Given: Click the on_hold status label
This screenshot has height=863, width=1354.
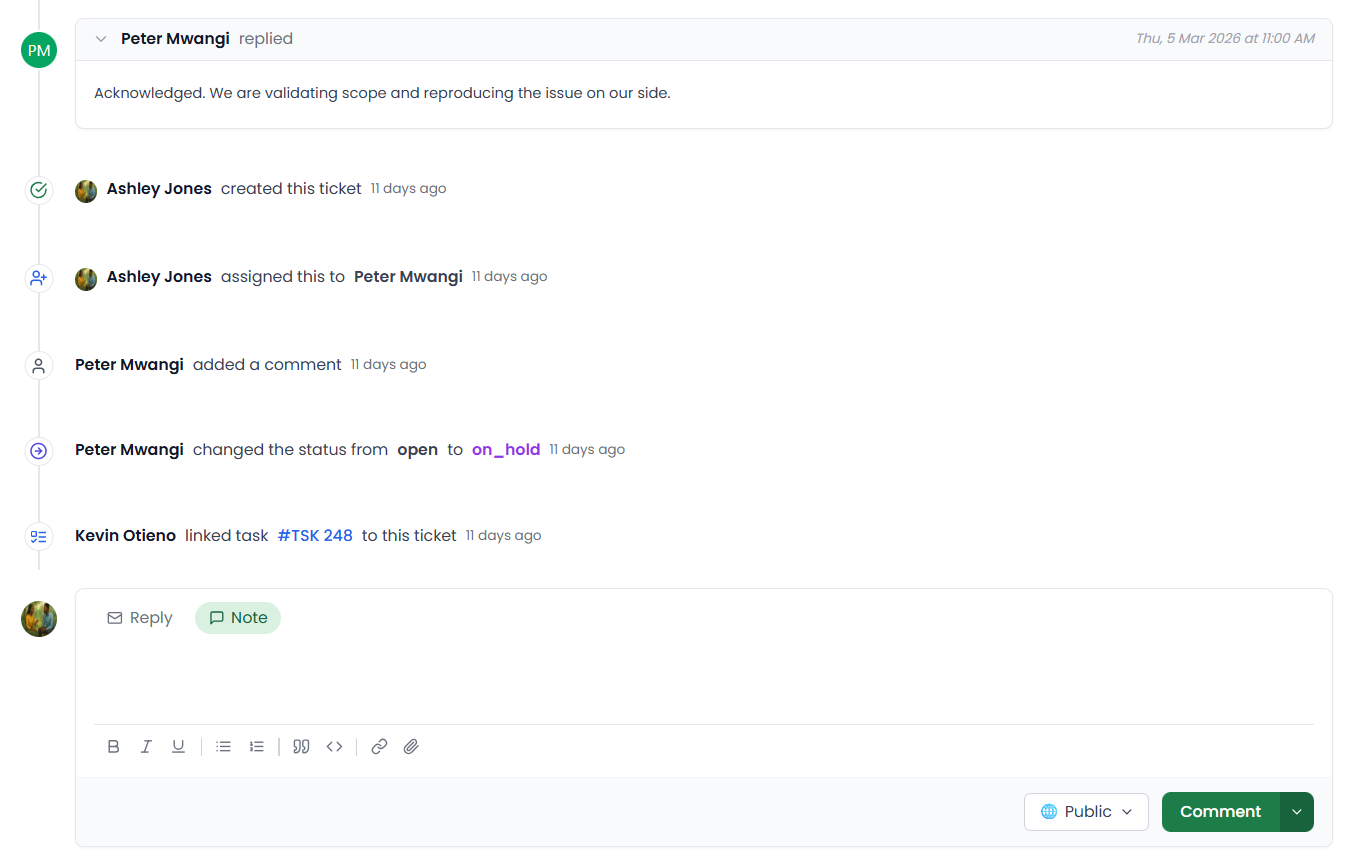Looking at the screenshot, I should (506, 449).
